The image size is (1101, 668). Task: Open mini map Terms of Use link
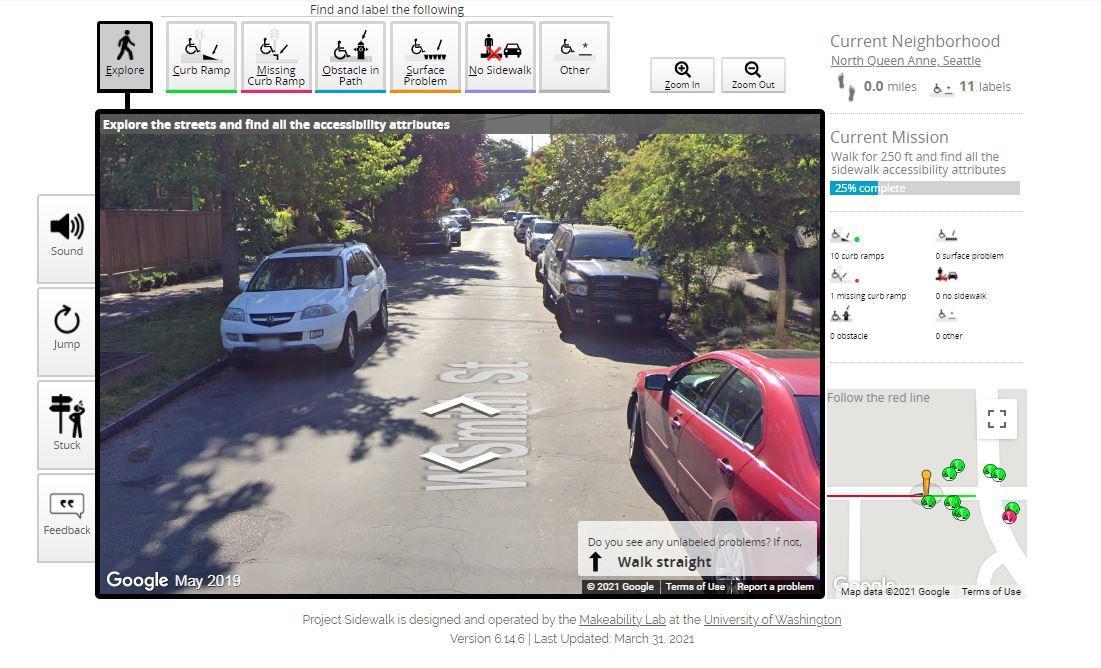(x=991, y=591)
